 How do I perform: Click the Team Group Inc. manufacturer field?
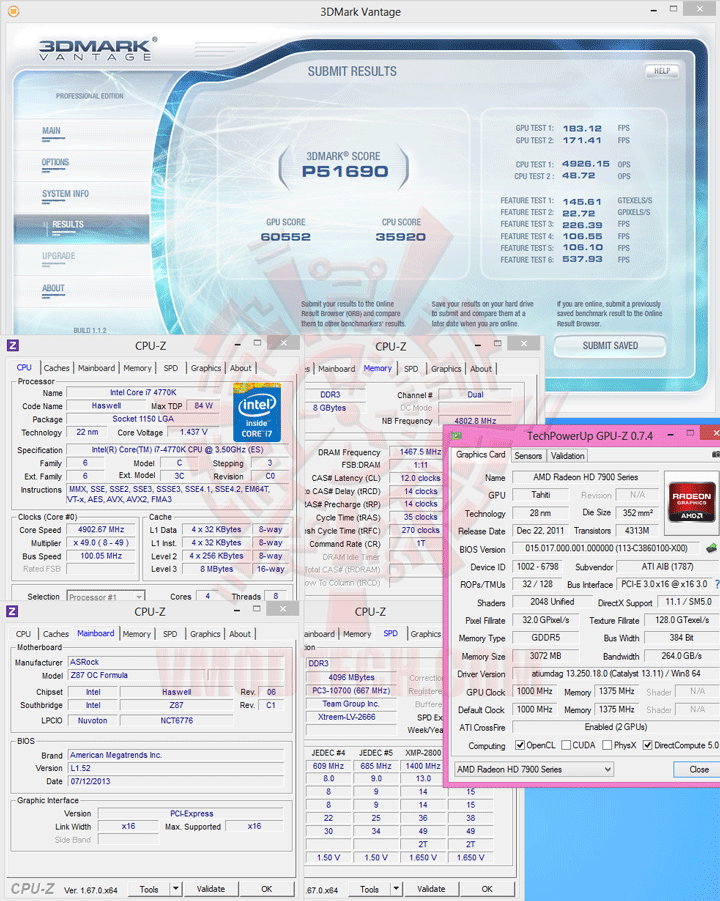(351, 704)
